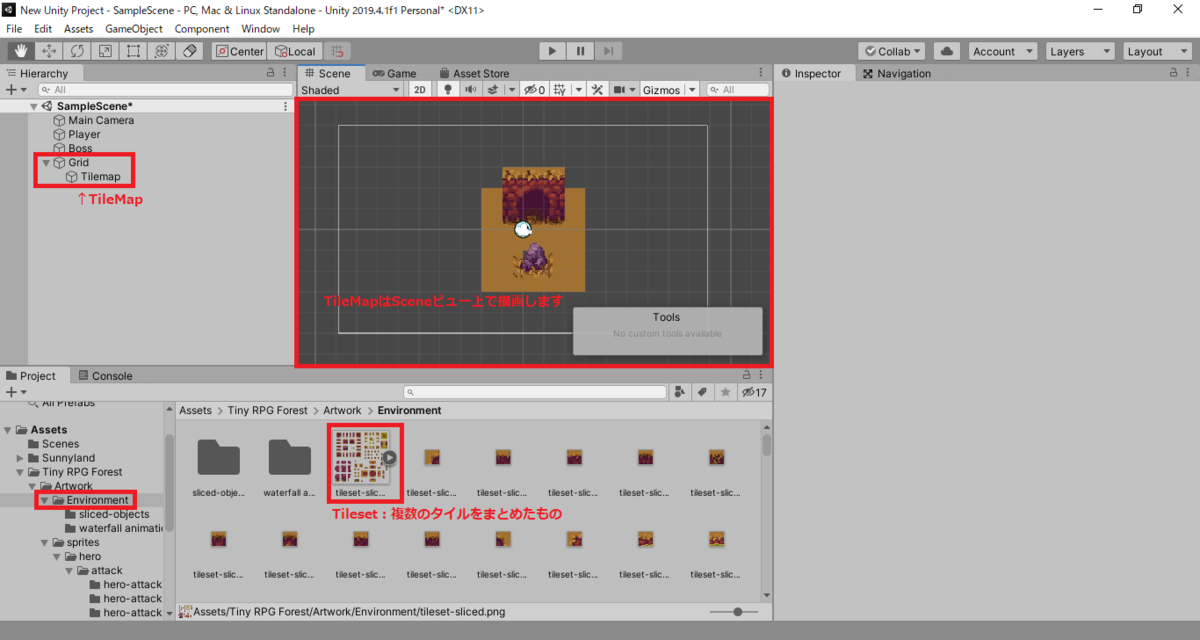Toggle pivot Center handle position
Image resolution: width=1200 pixels, height=640 pixels.
pyautogui.click(x=240, y=51)
